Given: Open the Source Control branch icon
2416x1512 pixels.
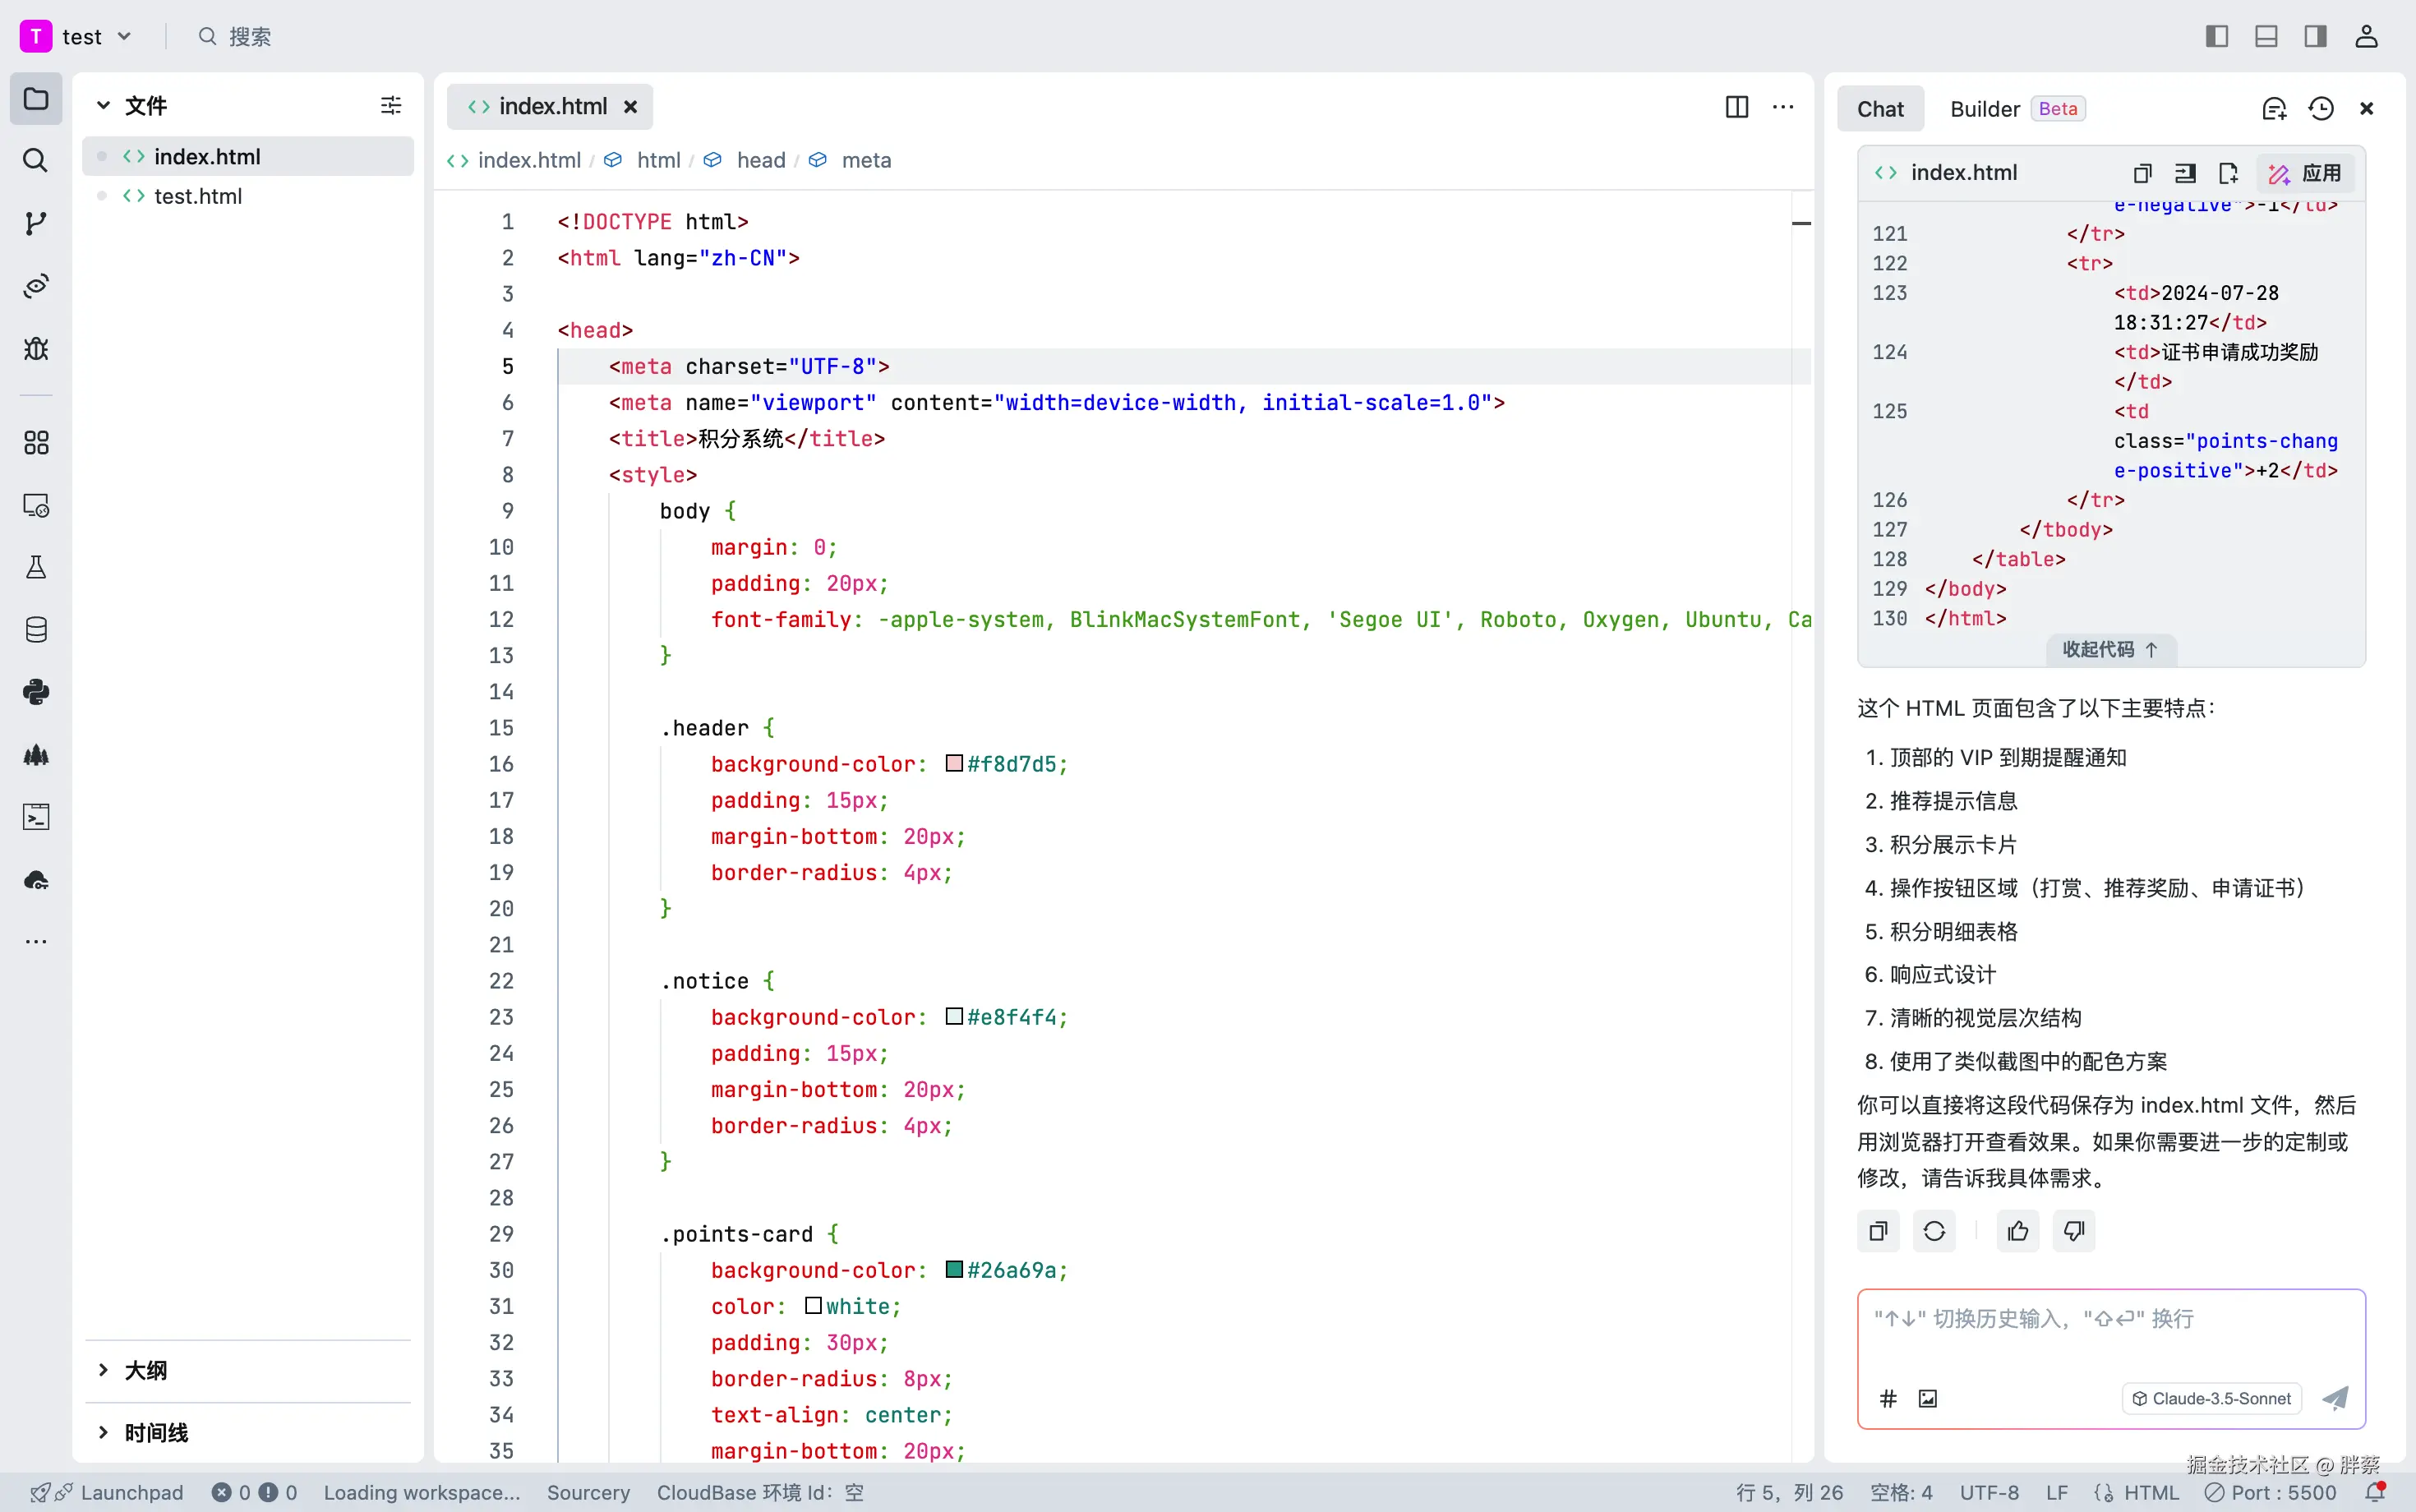Looking at the screenshot, I should 36,223.
